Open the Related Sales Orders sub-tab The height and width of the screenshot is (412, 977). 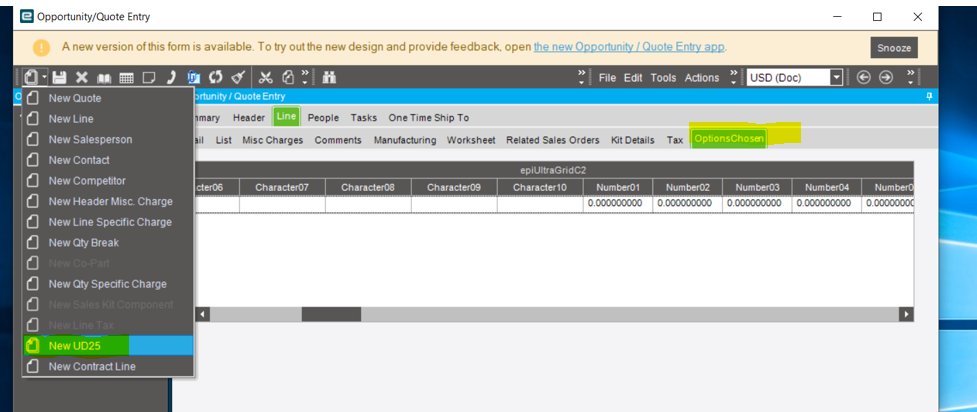(x=553, y=140)
